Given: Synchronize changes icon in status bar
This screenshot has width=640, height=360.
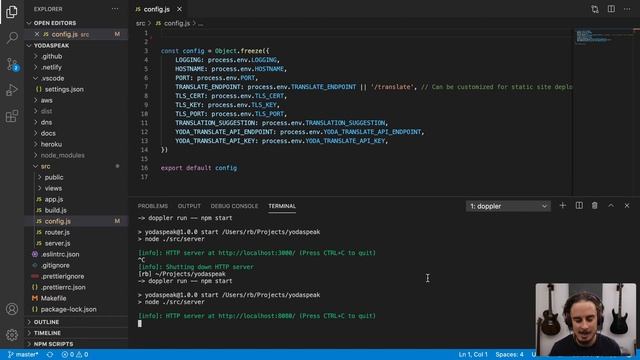Looking at the screenshot, I should [50, 354].
